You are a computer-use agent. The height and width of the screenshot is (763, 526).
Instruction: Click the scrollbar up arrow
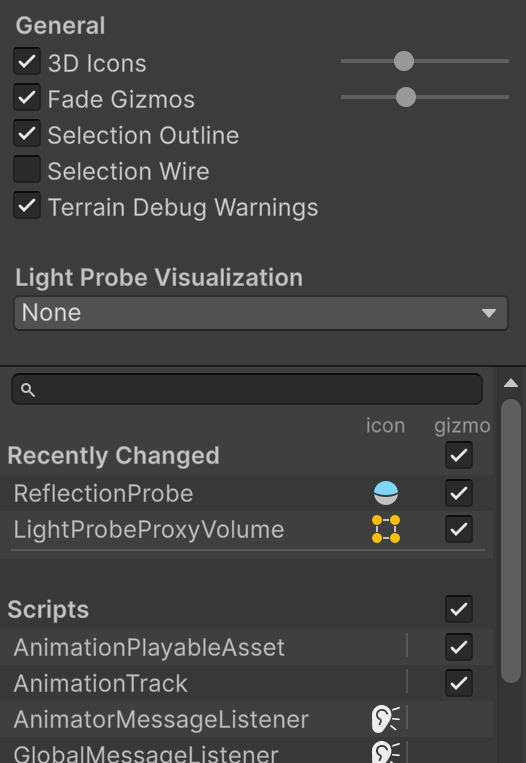coord(510,383)
